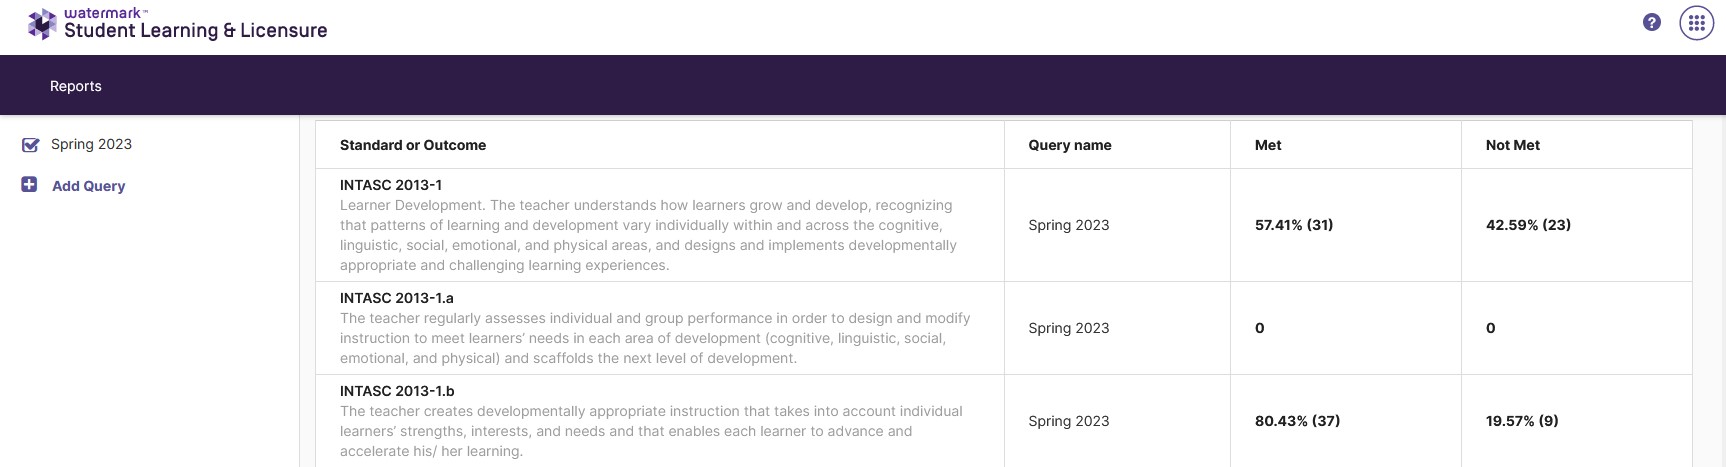The height and width of the screenshot is (467, 1726).
Task: Click the Query name column header
Action: coord(1070,145)
